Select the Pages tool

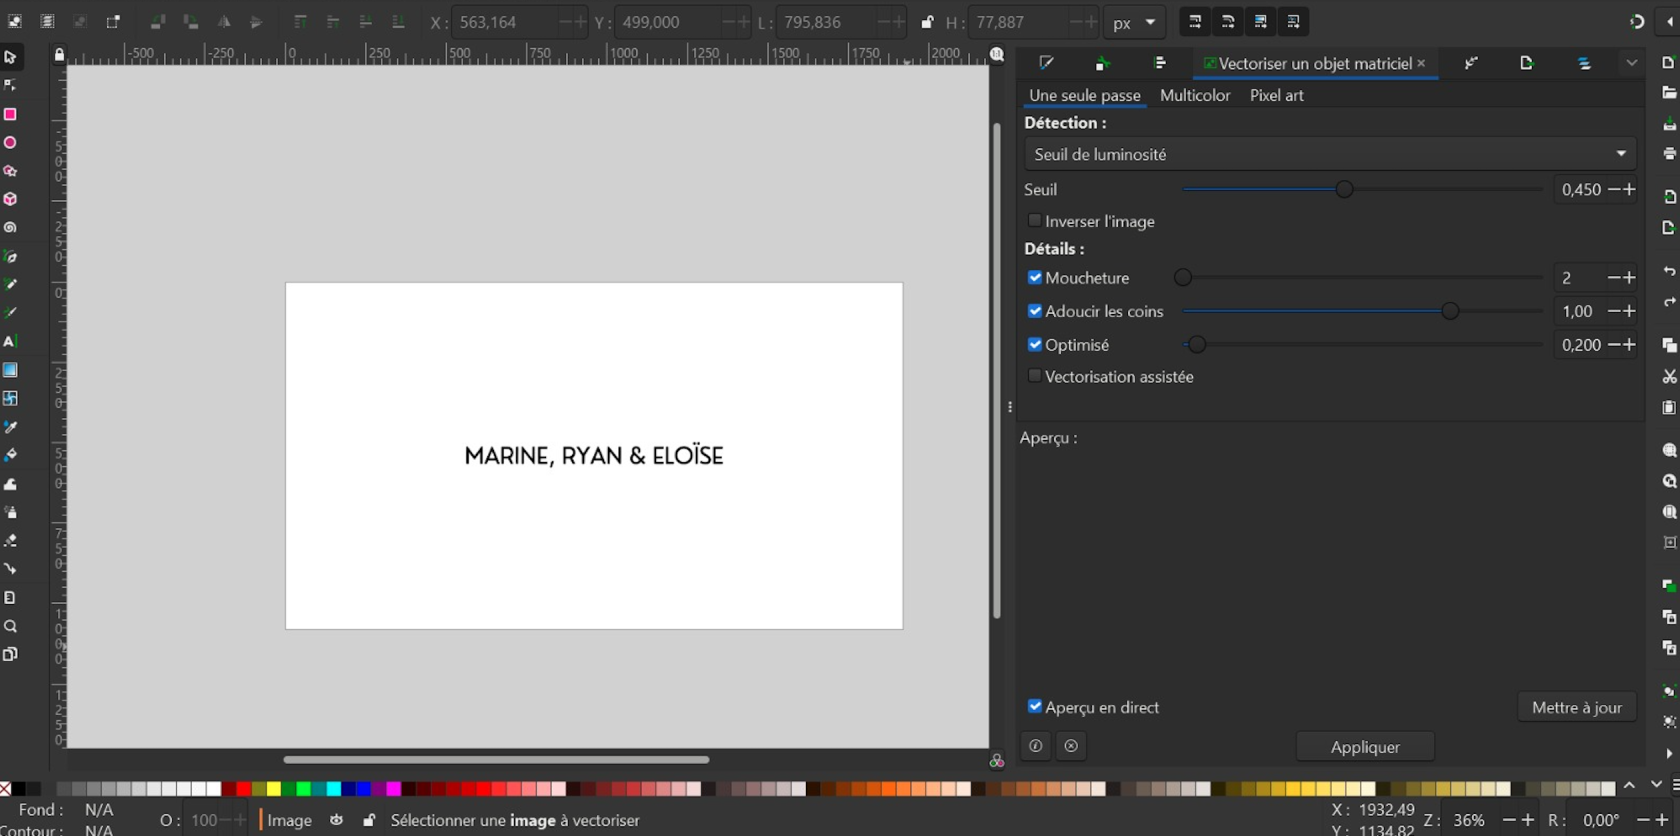tap(10, 655)
